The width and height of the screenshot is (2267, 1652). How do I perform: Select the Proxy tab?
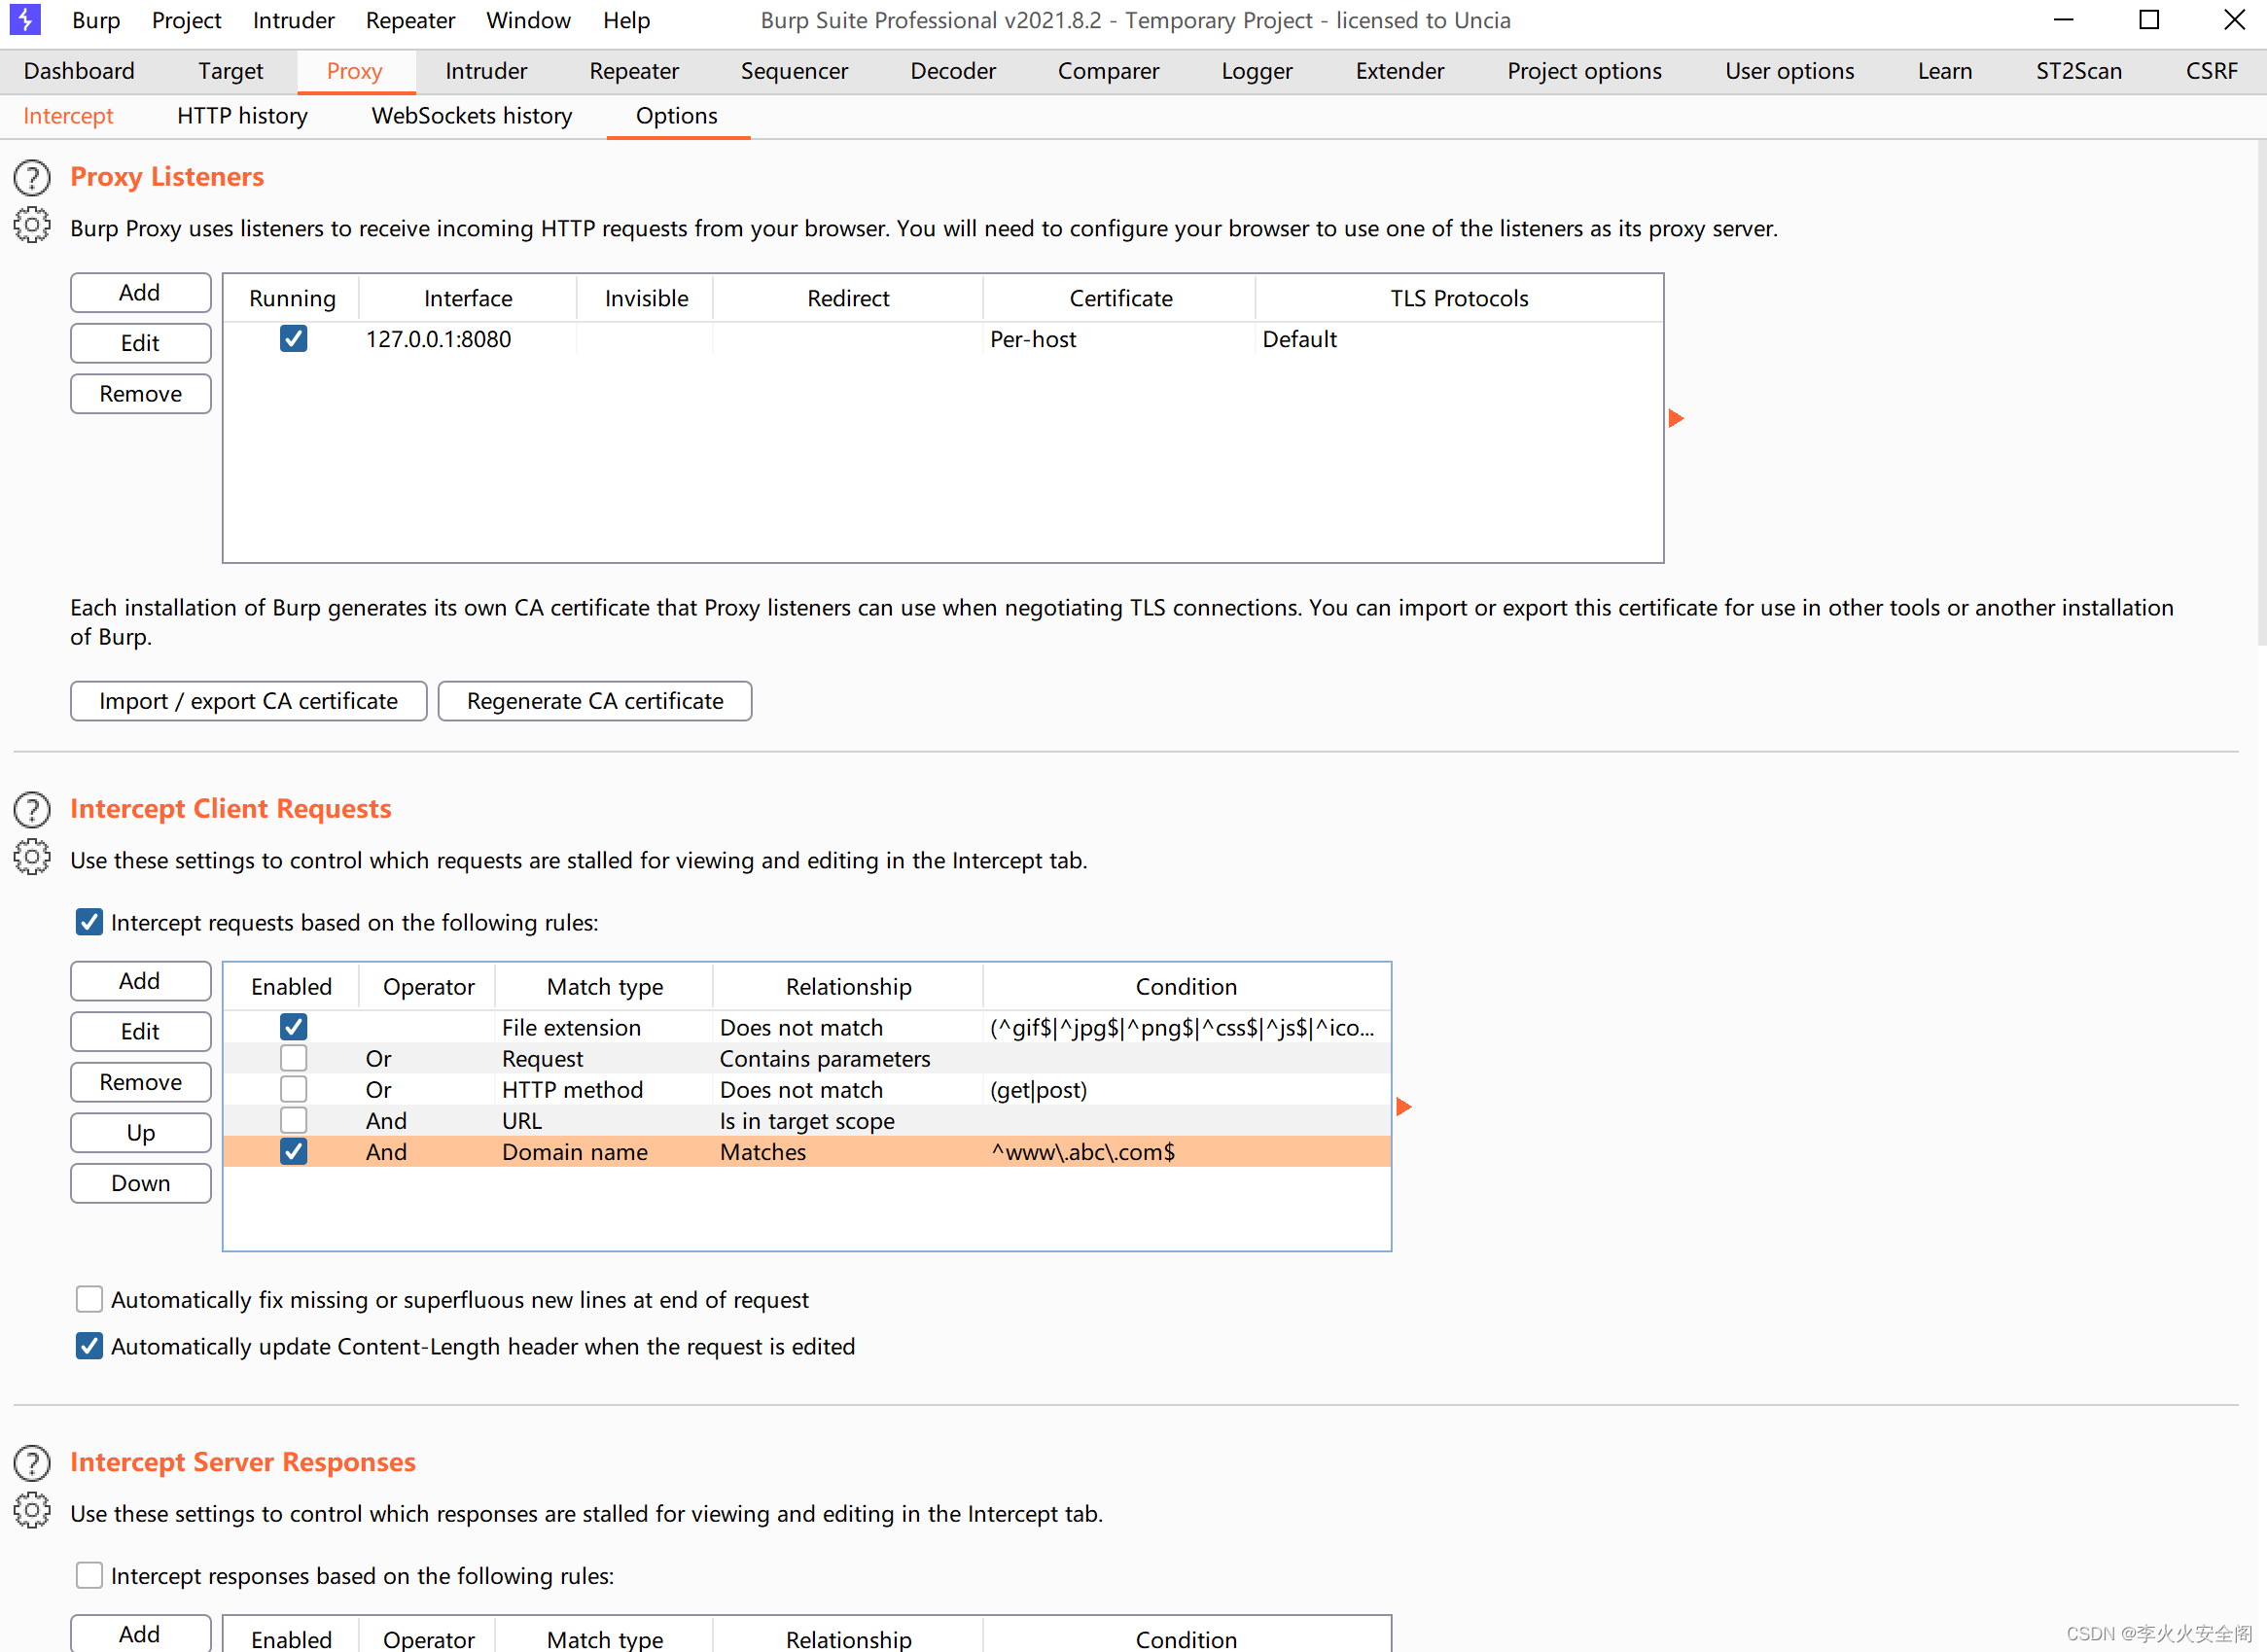tap(354, 71)
